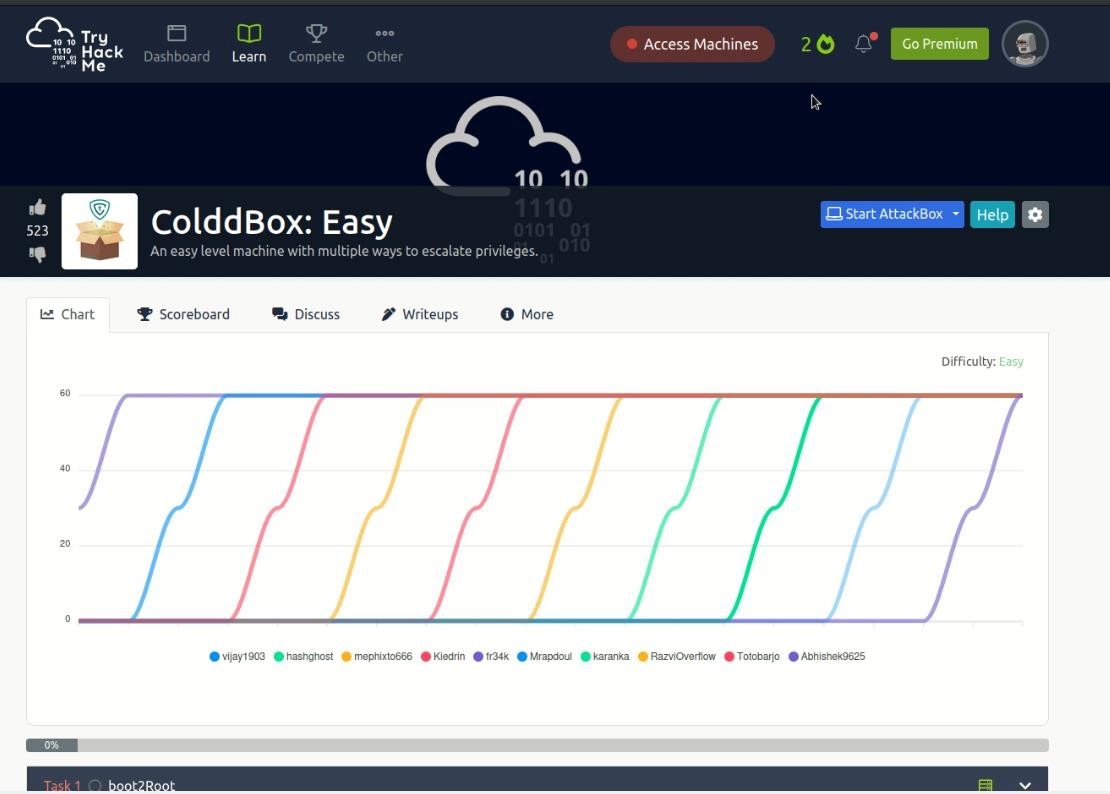Viewport: 1110px width, 794px height.
Task: Click the user profile avatar
Action: click(1024, 44)
